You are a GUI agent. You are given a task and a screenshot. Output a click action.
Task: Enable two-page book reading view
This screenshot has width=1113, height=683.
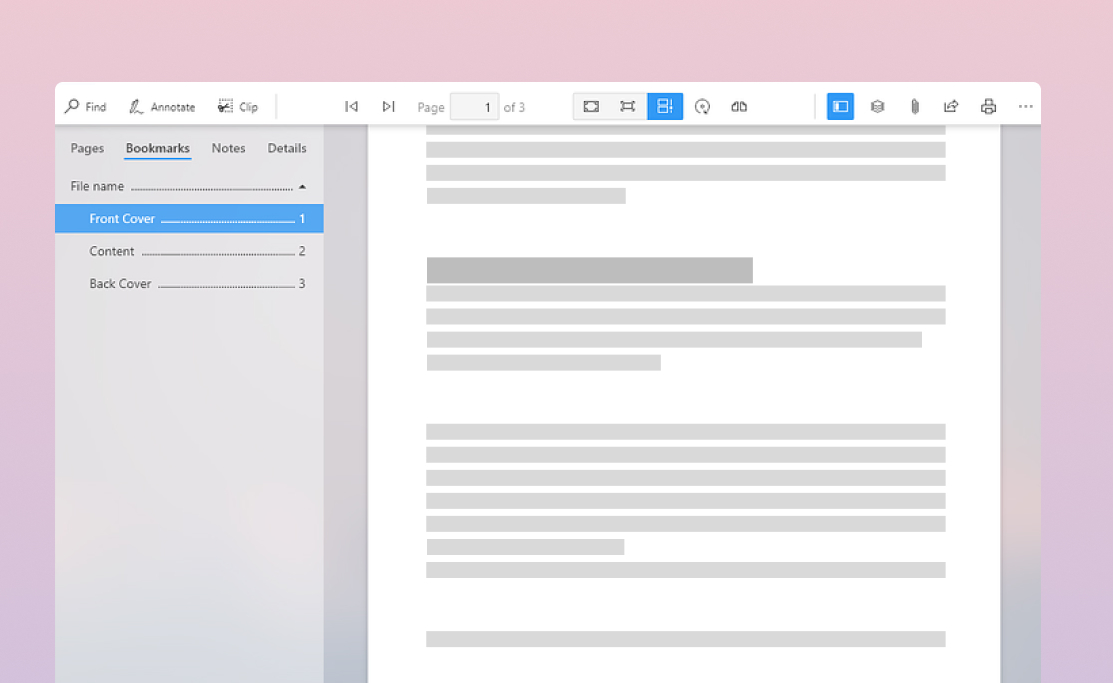click(x=739, y=106)
